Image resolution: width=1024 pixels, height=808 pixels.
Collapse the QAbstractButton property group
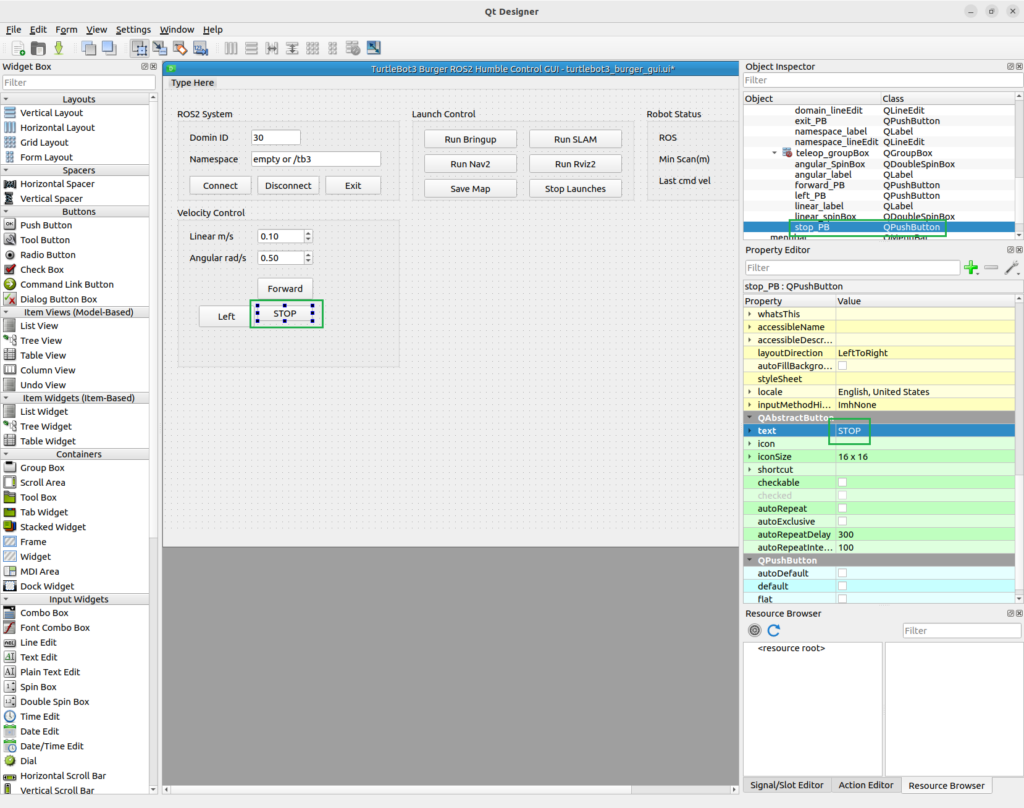[x=750, y=417]
